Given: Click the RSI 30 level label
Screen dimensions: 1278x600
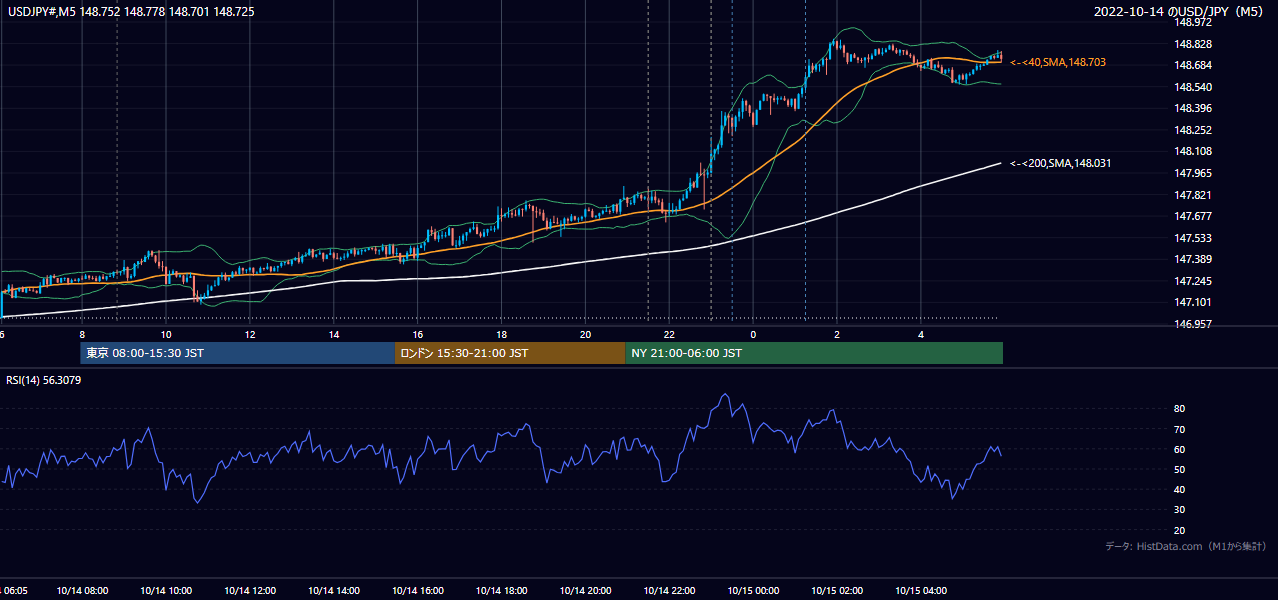Looking at the screenshot, I should (1179, 509).
